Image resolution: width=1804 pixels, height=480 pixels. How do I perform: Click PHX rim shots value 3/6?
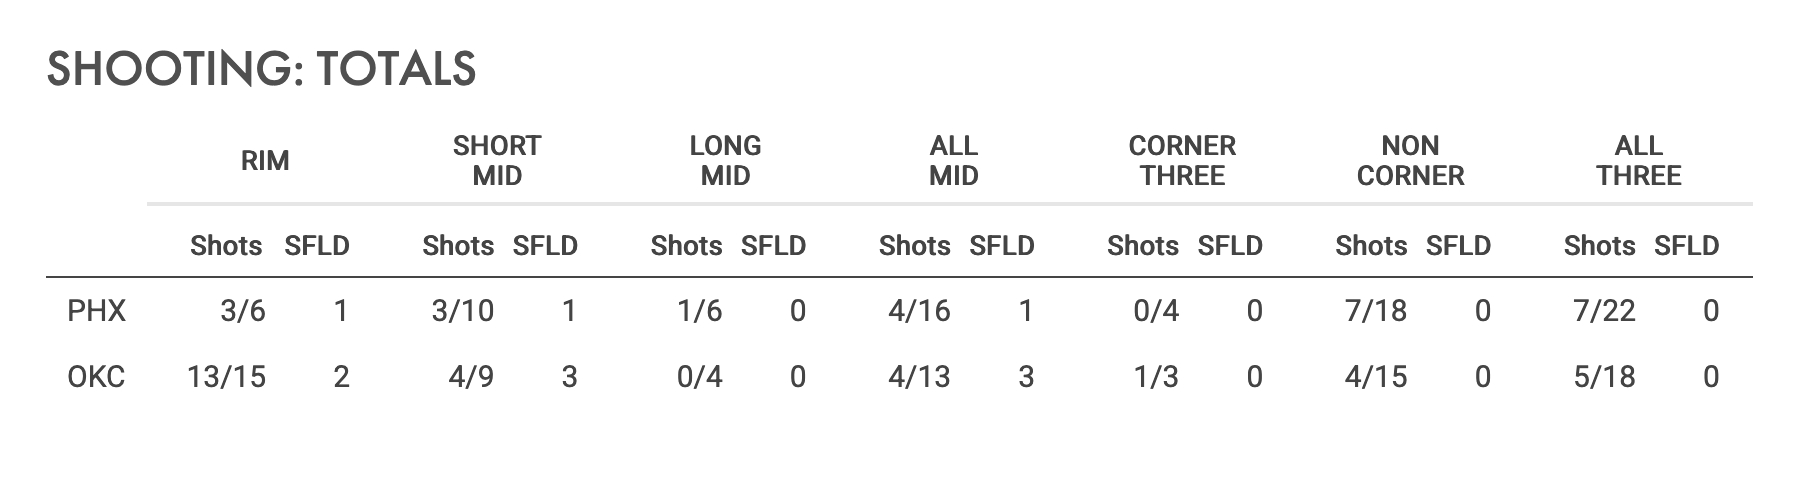[x=243, y=312]
